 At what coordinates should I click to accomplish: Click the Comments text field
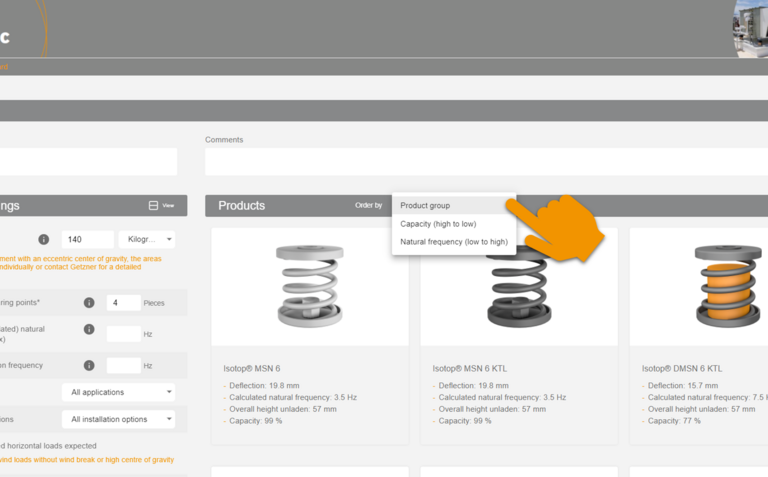tap(486, 162)
